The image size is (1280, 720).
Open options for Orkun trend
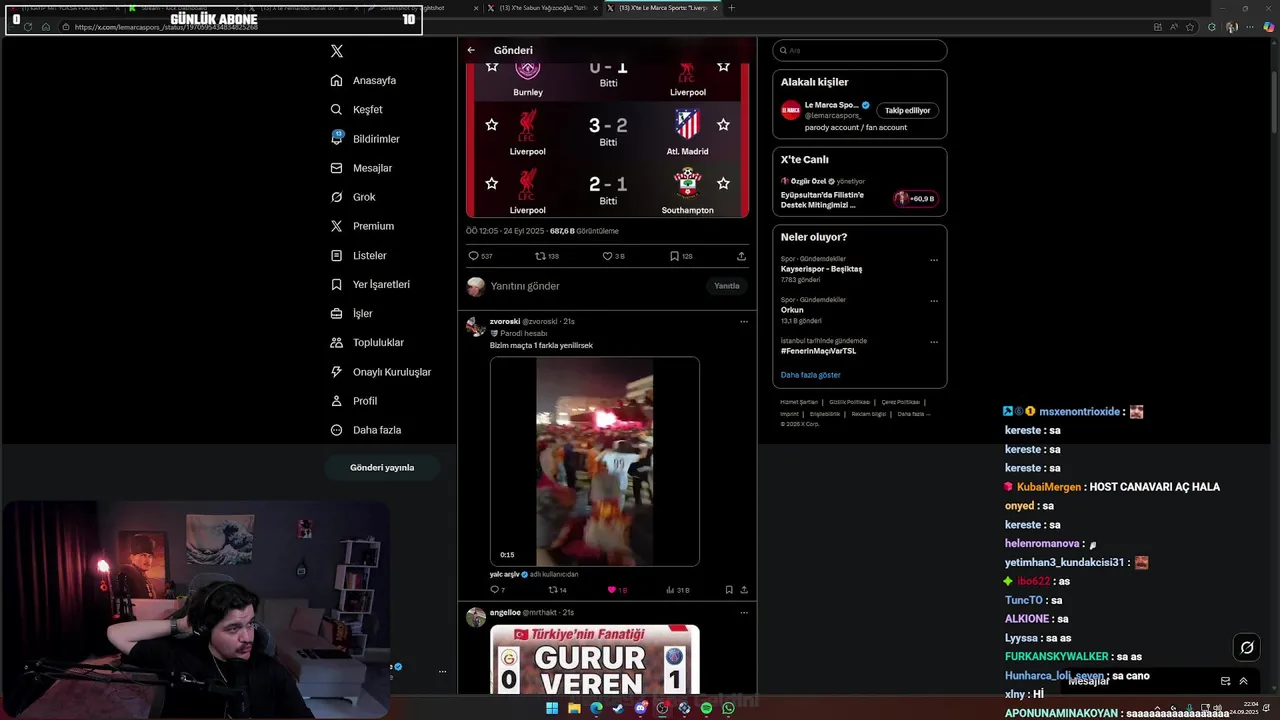pos(934,301)
